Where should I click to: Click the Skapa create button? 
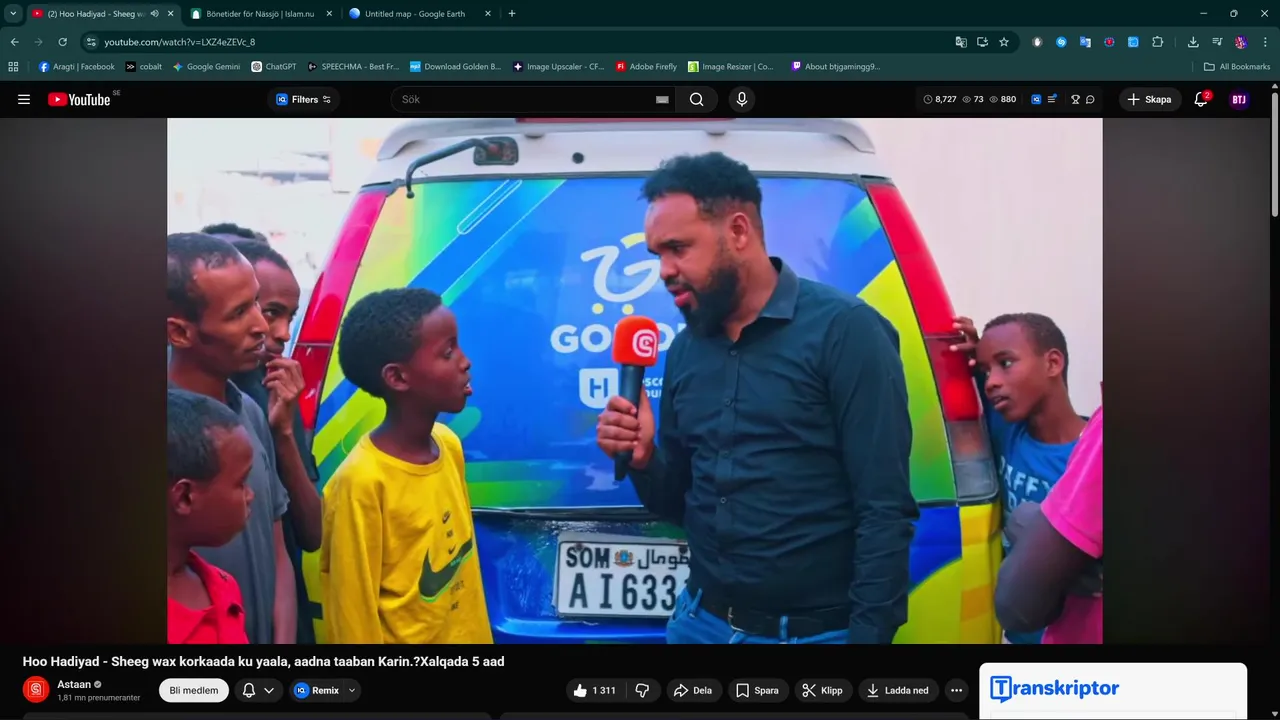1150,99
